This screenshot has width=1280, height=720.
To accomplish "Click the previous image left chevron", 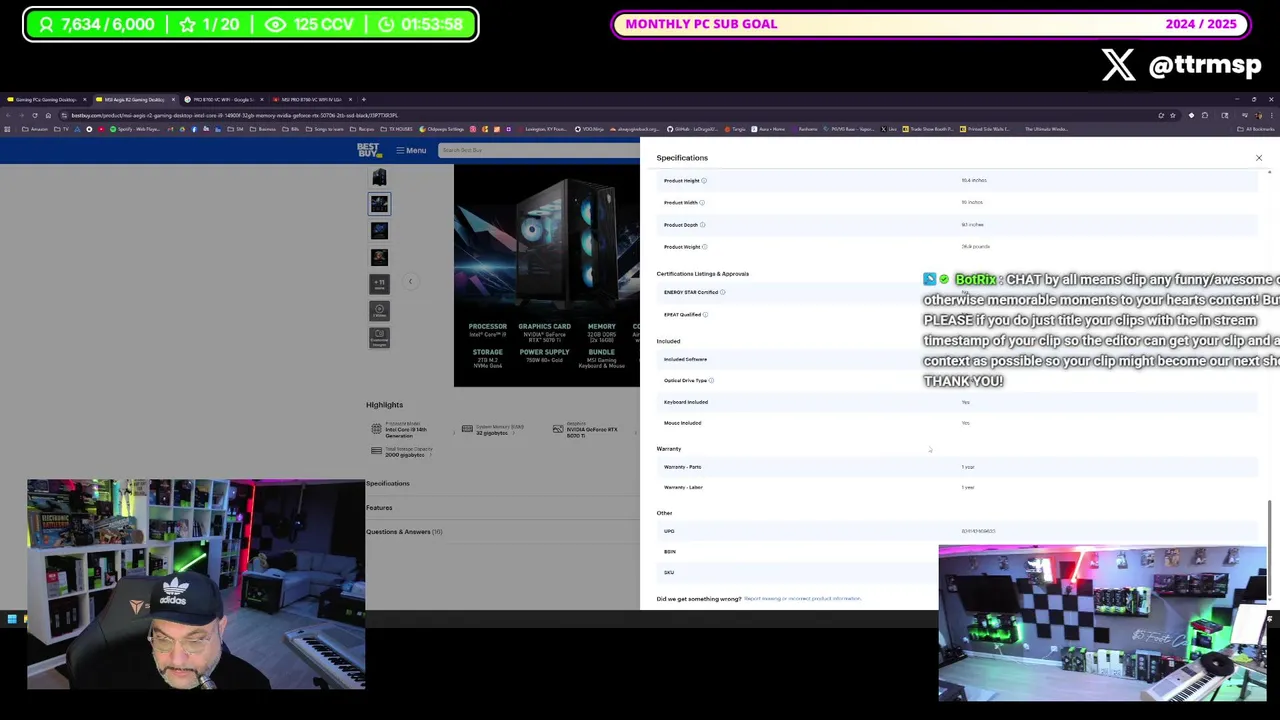I will pos(410,281).
